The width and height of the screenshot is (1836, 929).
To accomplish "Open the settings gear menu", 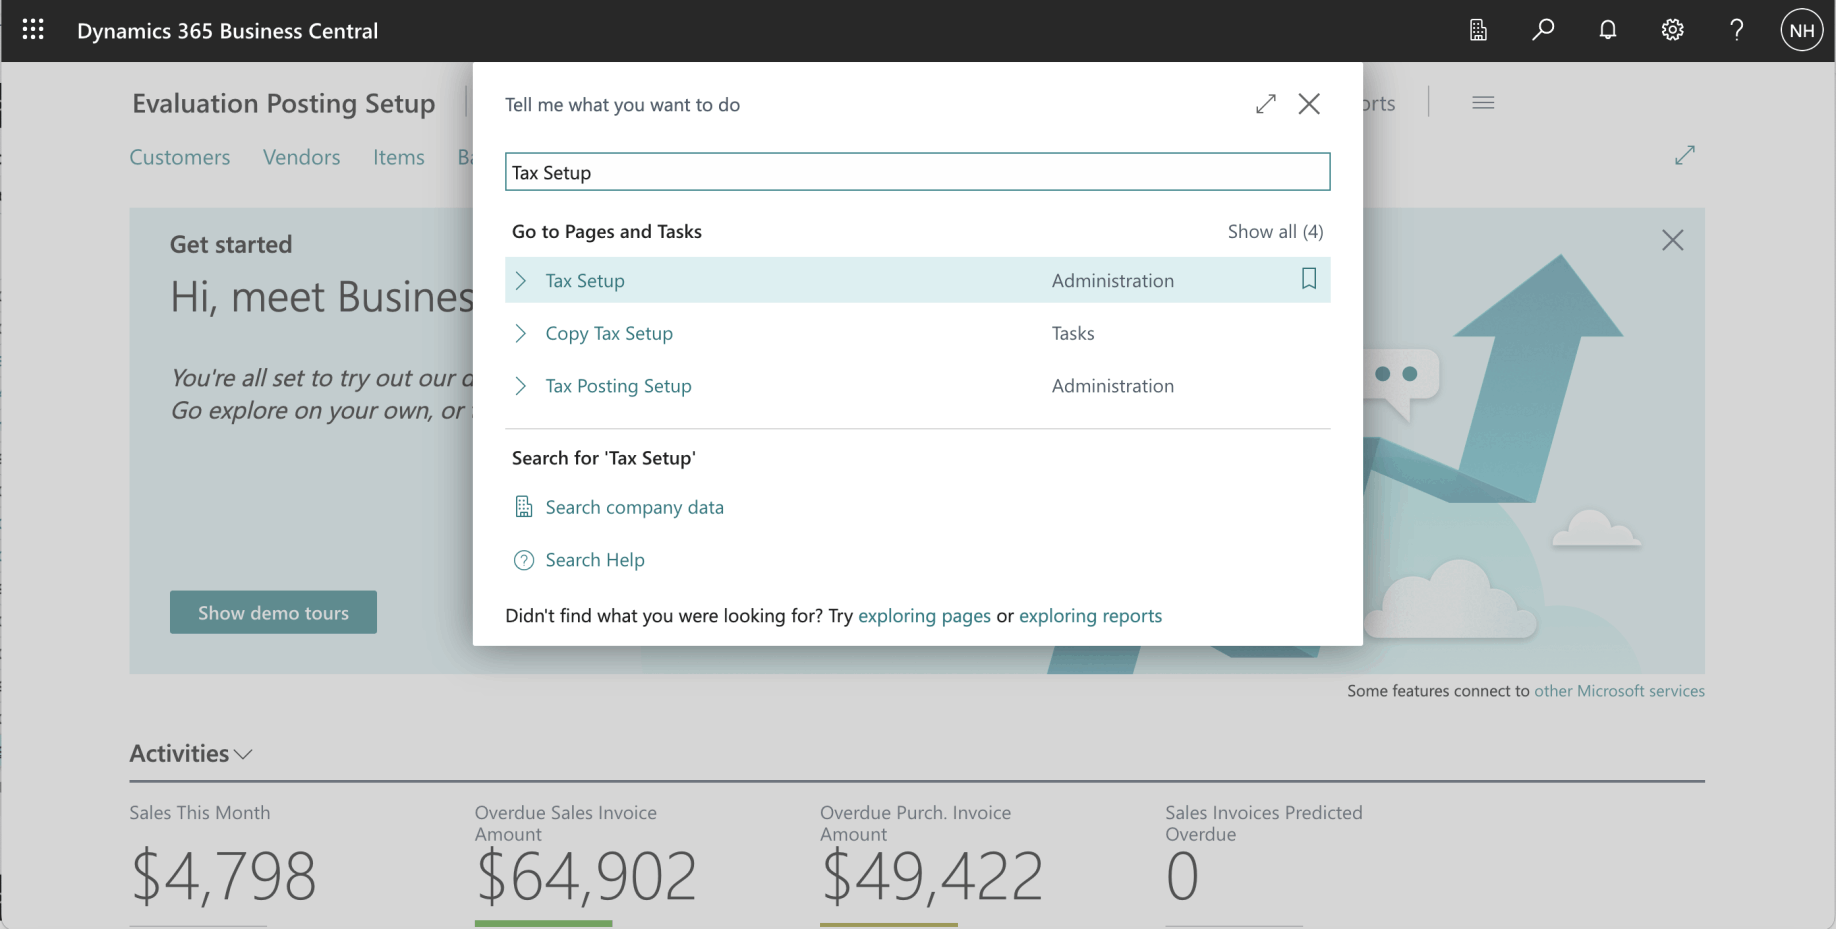I will click(1672, 30).
